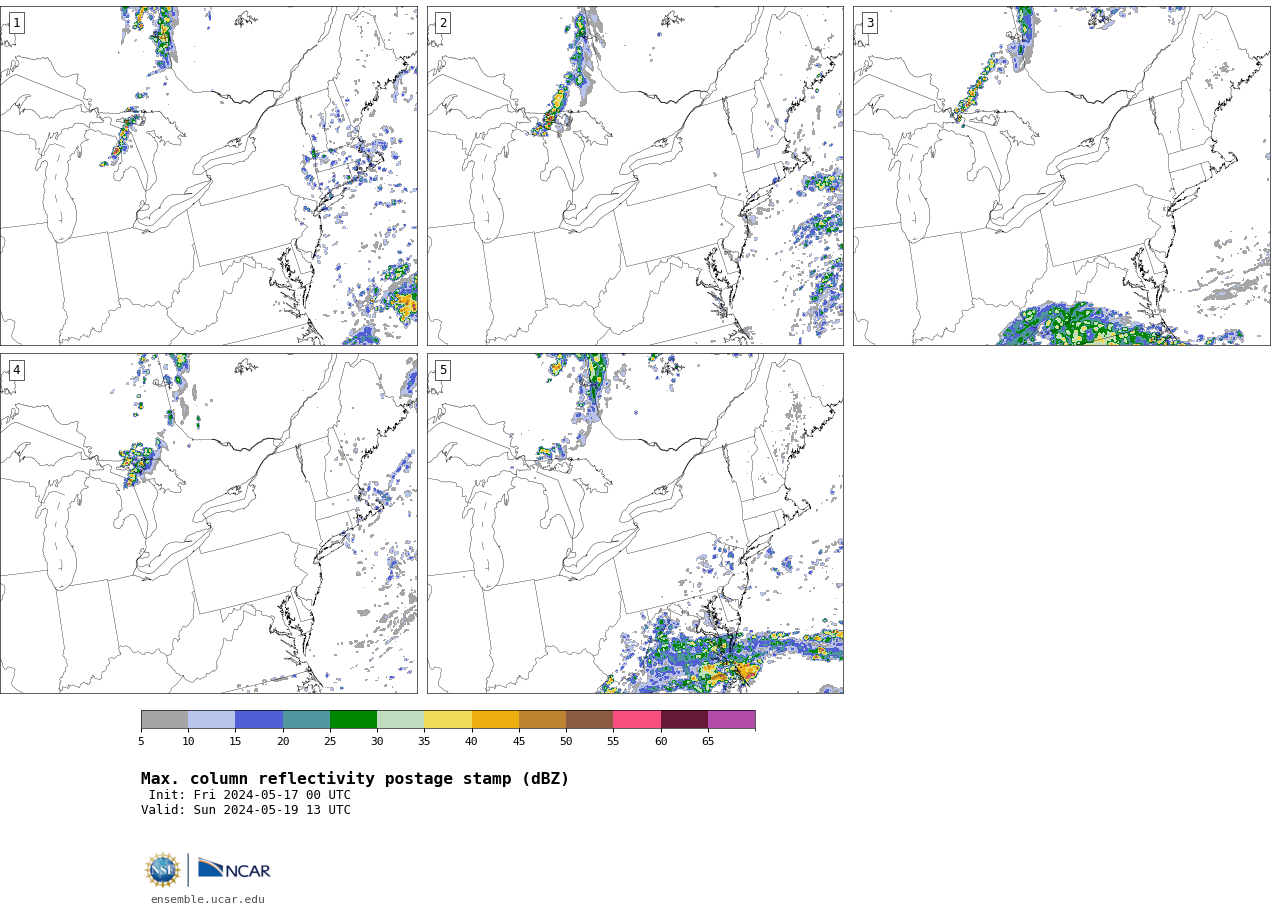Click the brown 50-55 dBZ swatch
Screen dimensions: 1280x910
589,720
